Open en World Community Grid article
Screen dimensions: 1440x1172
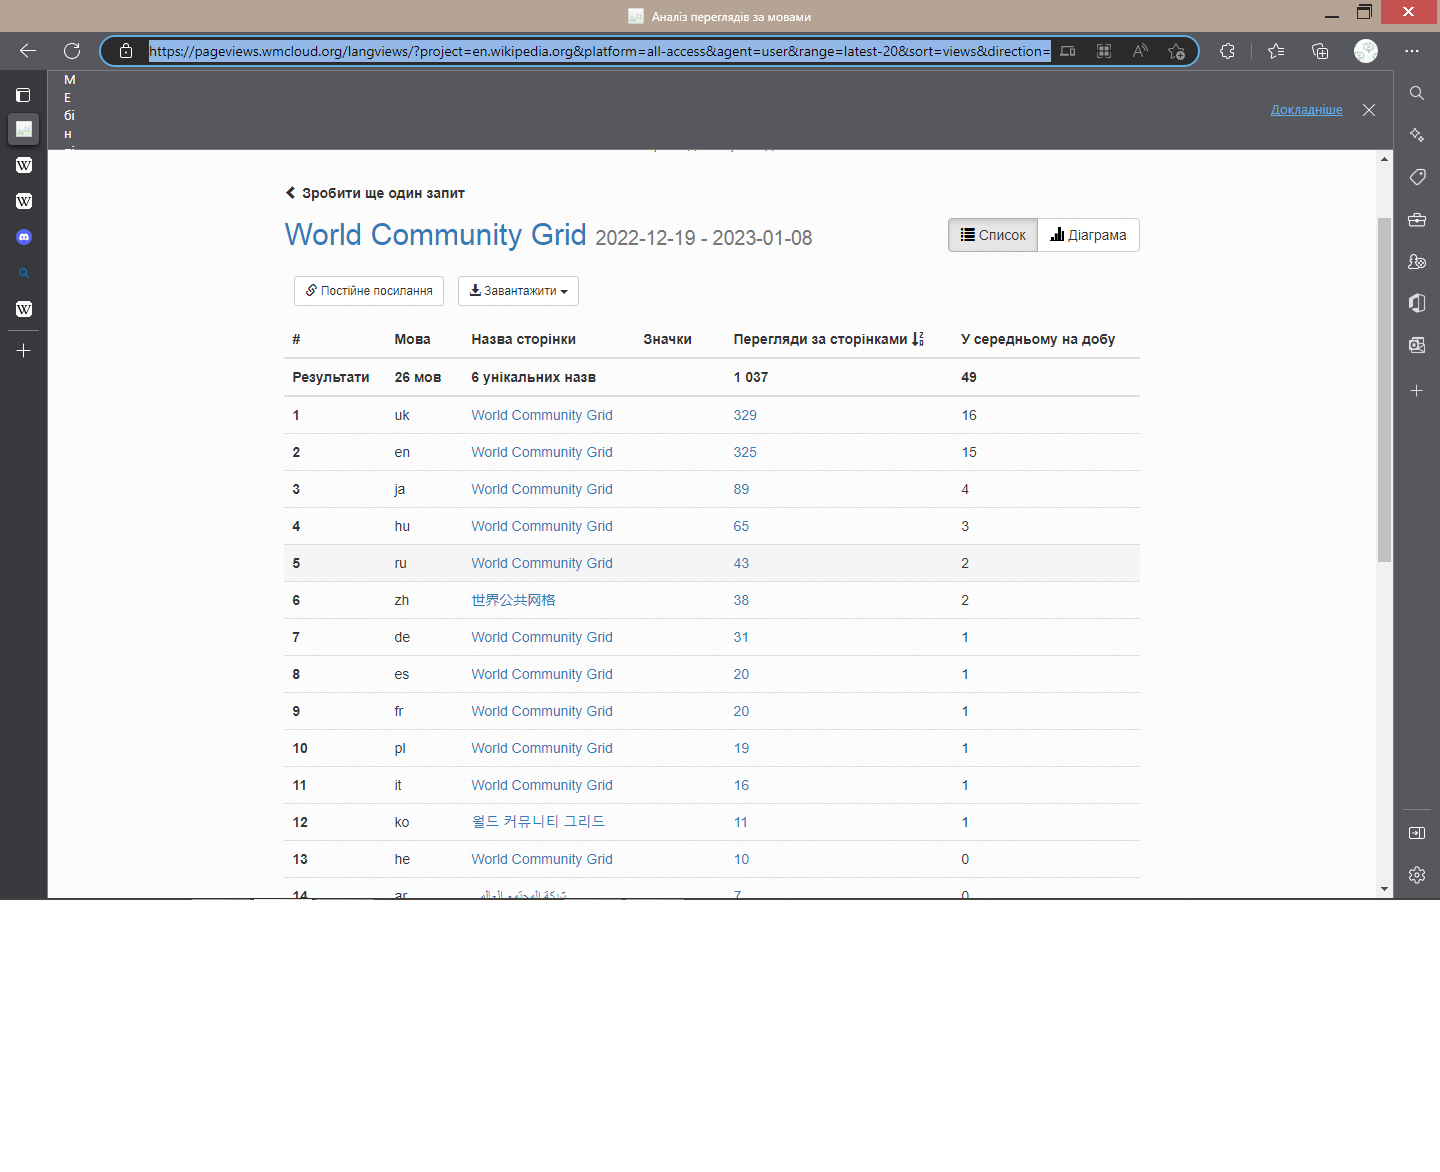click(x=542, y=452)
